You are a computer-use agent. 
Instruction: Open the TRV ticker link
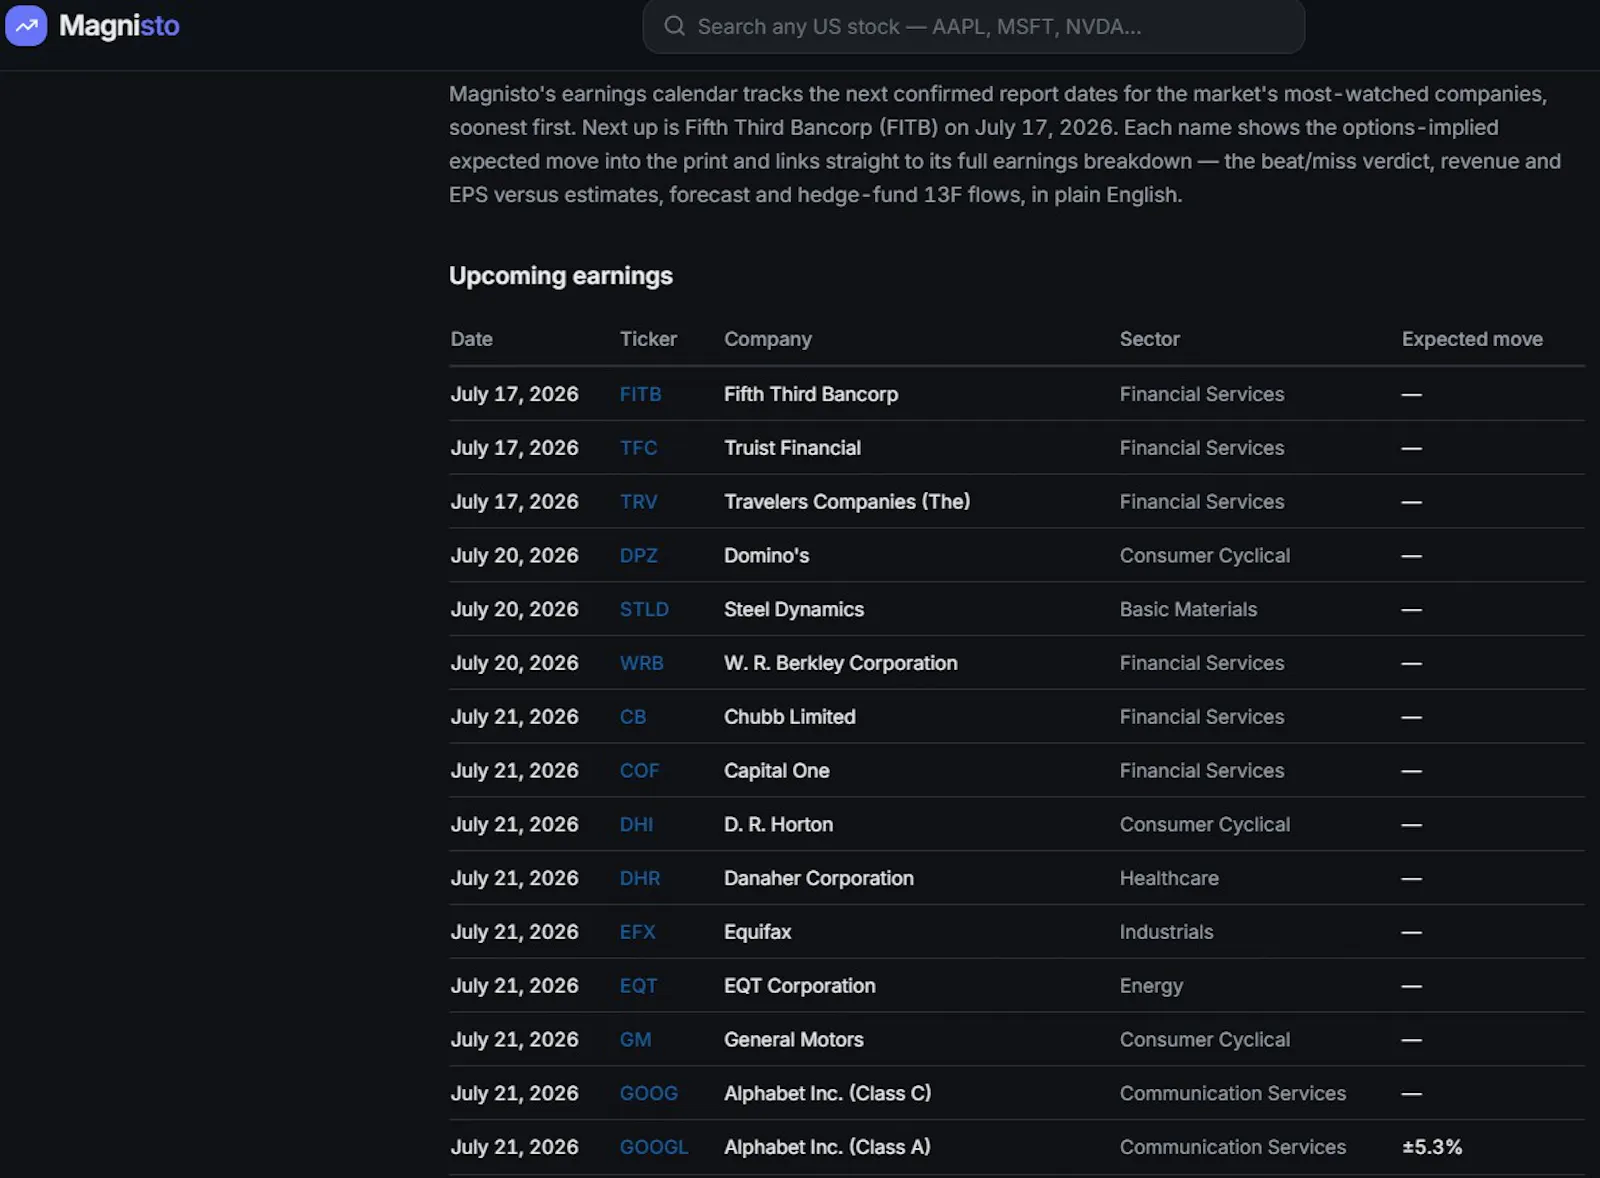tap(638, 502)
